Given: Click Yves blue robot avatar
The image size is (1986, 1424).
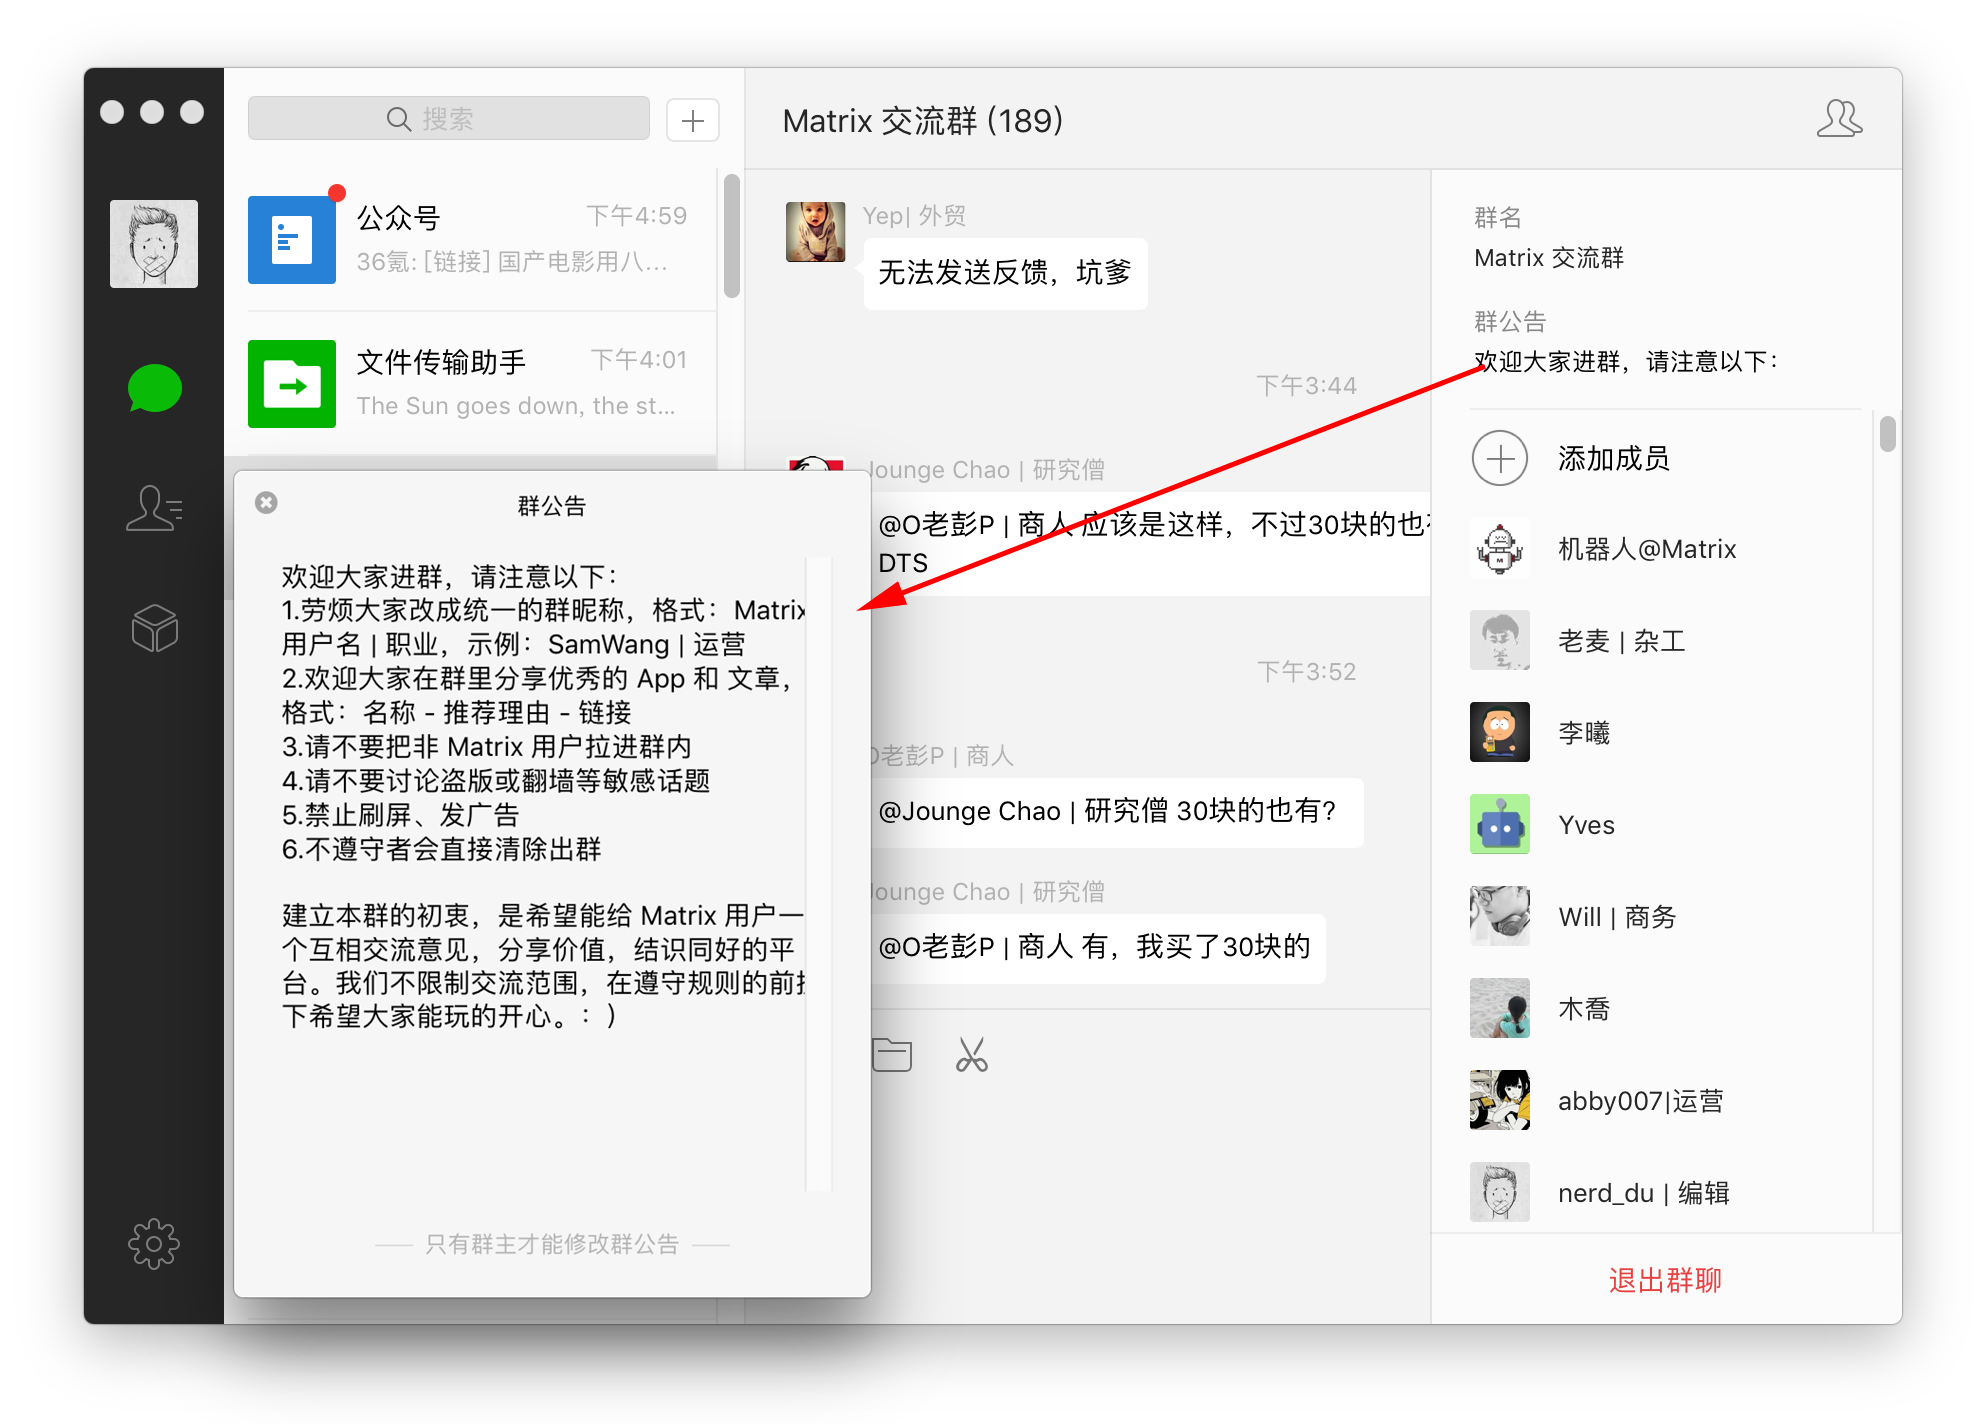Looking at the screenshot, I should [1500, 825].
